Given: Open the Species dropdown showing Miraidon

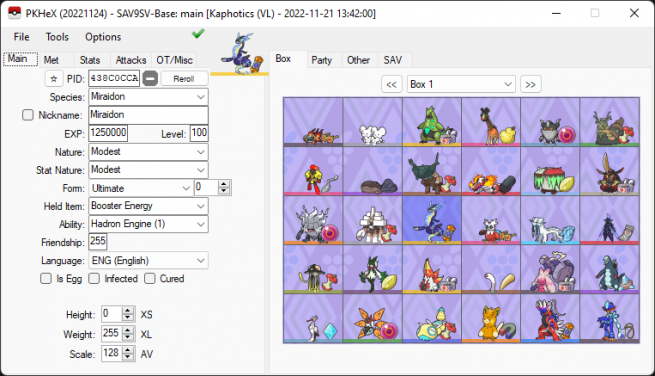Looking at the screenshot, I should tap(148, 97).
